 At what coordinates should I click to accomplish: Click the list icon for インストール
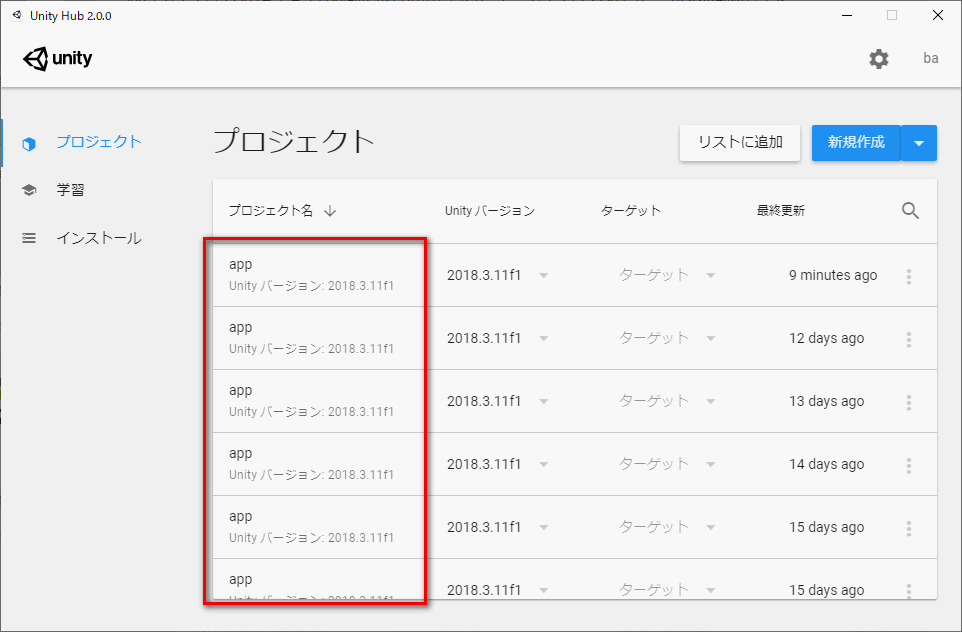coord(29,238)
